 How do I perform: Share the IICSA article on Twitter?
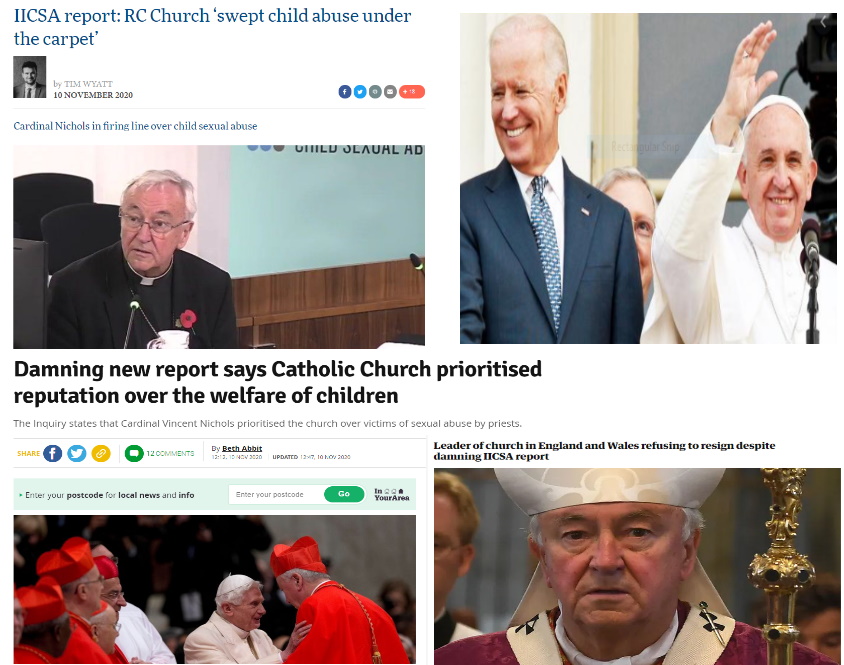360,92
